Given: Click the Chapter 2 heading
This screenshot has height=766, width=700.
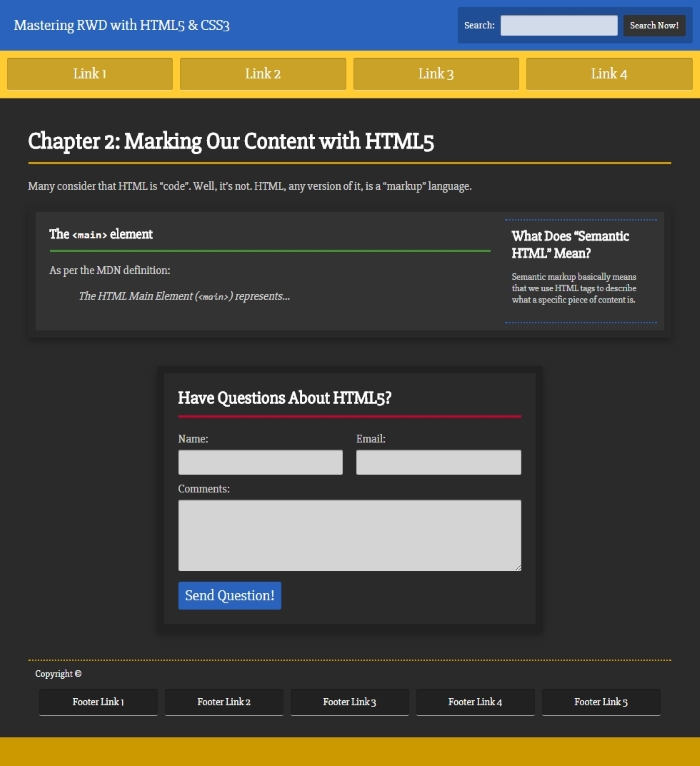Looking at the screenshot, I should tap(231, 141).
